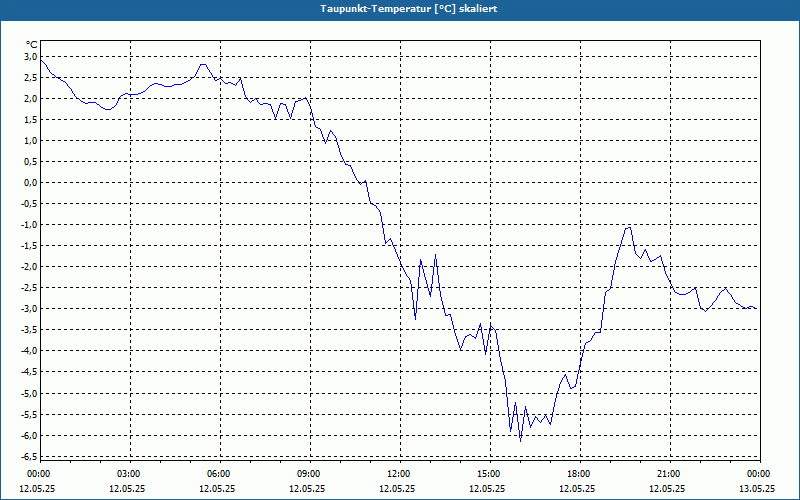The height and width of the screenshot is (500, 800).
Task: Click the '-1,0' y-axis label
Action: 29,224
